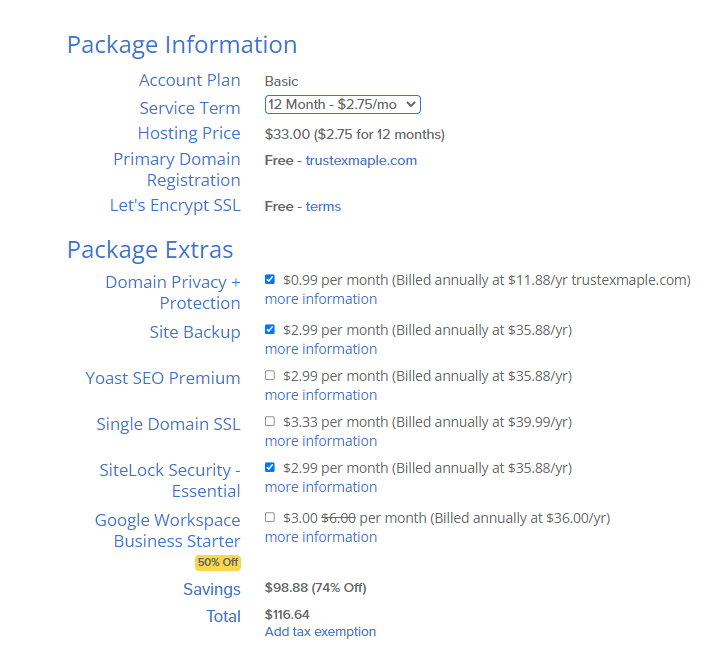
Task: Open more information for Yoast SEO Premium
Action: [321, 395]
